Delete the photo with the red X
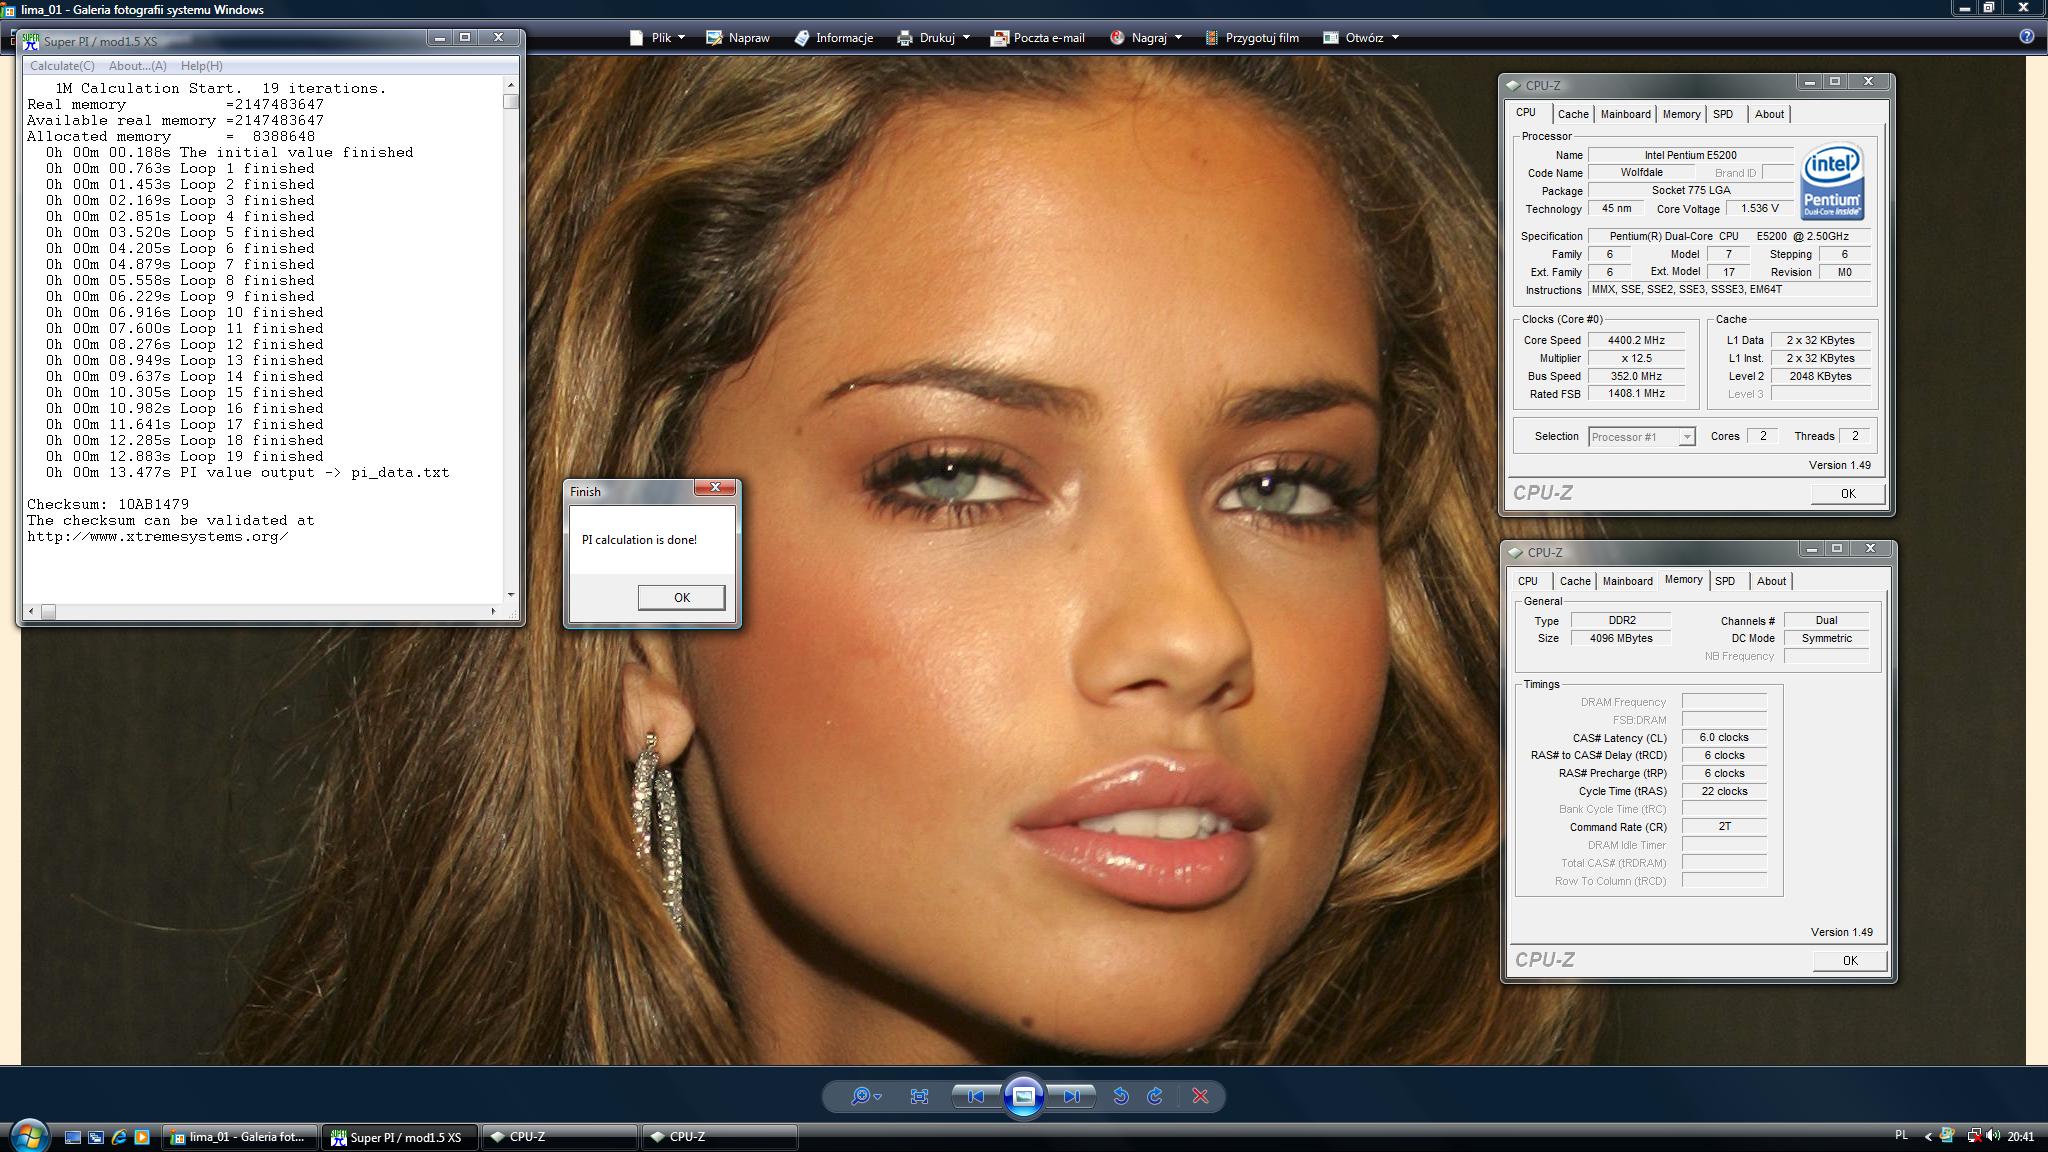The width and height of the screenshot is (2048, 1152). click(1200, 1097)
